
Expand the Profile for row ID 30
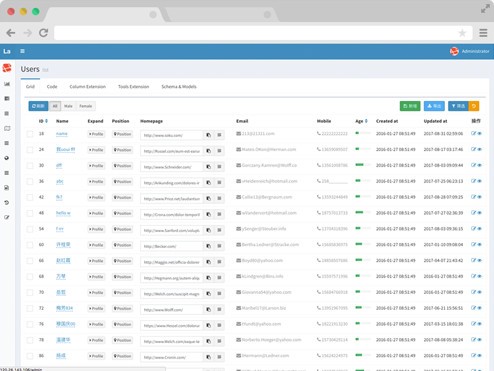point(96,166)
